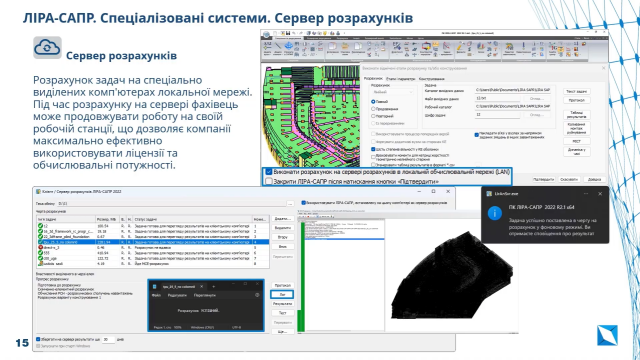
Task: Click the save disk icon in quick access toolbar
Action: tap(288, 33)
